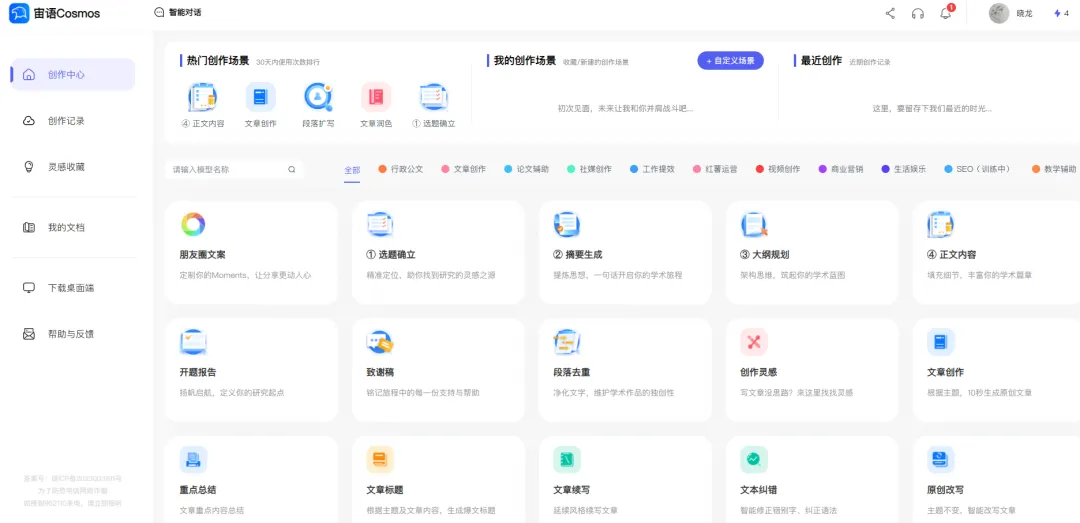Screen dimensions: 1080x523
Task: Open the 重点总结 card icon
Action: 193,460
